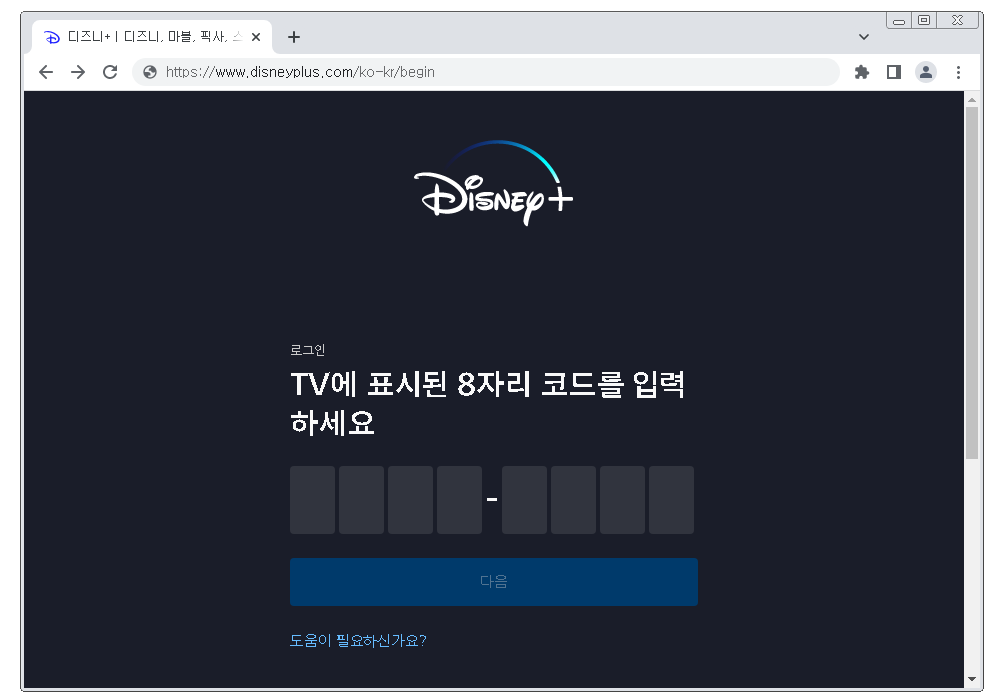Select the 디즈니+ browser tab
This screenshot has height=694, width=990.
pyautogui.click(x=152, y=37)
